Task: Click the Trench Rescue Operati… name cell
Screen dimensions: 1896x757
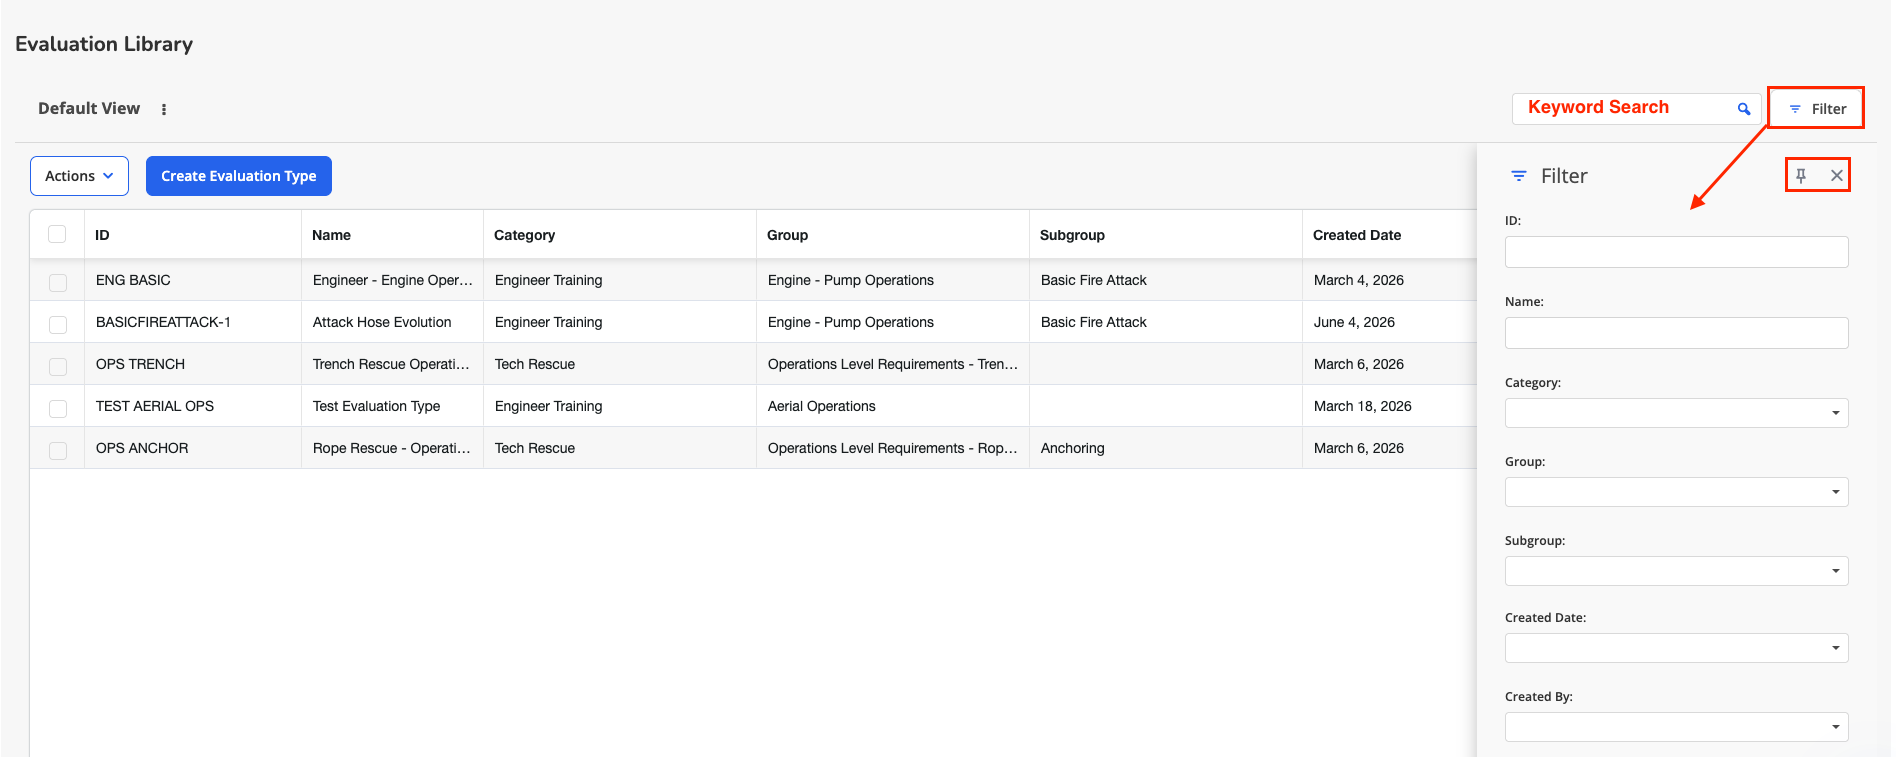Action: click(x=391, y=364)
